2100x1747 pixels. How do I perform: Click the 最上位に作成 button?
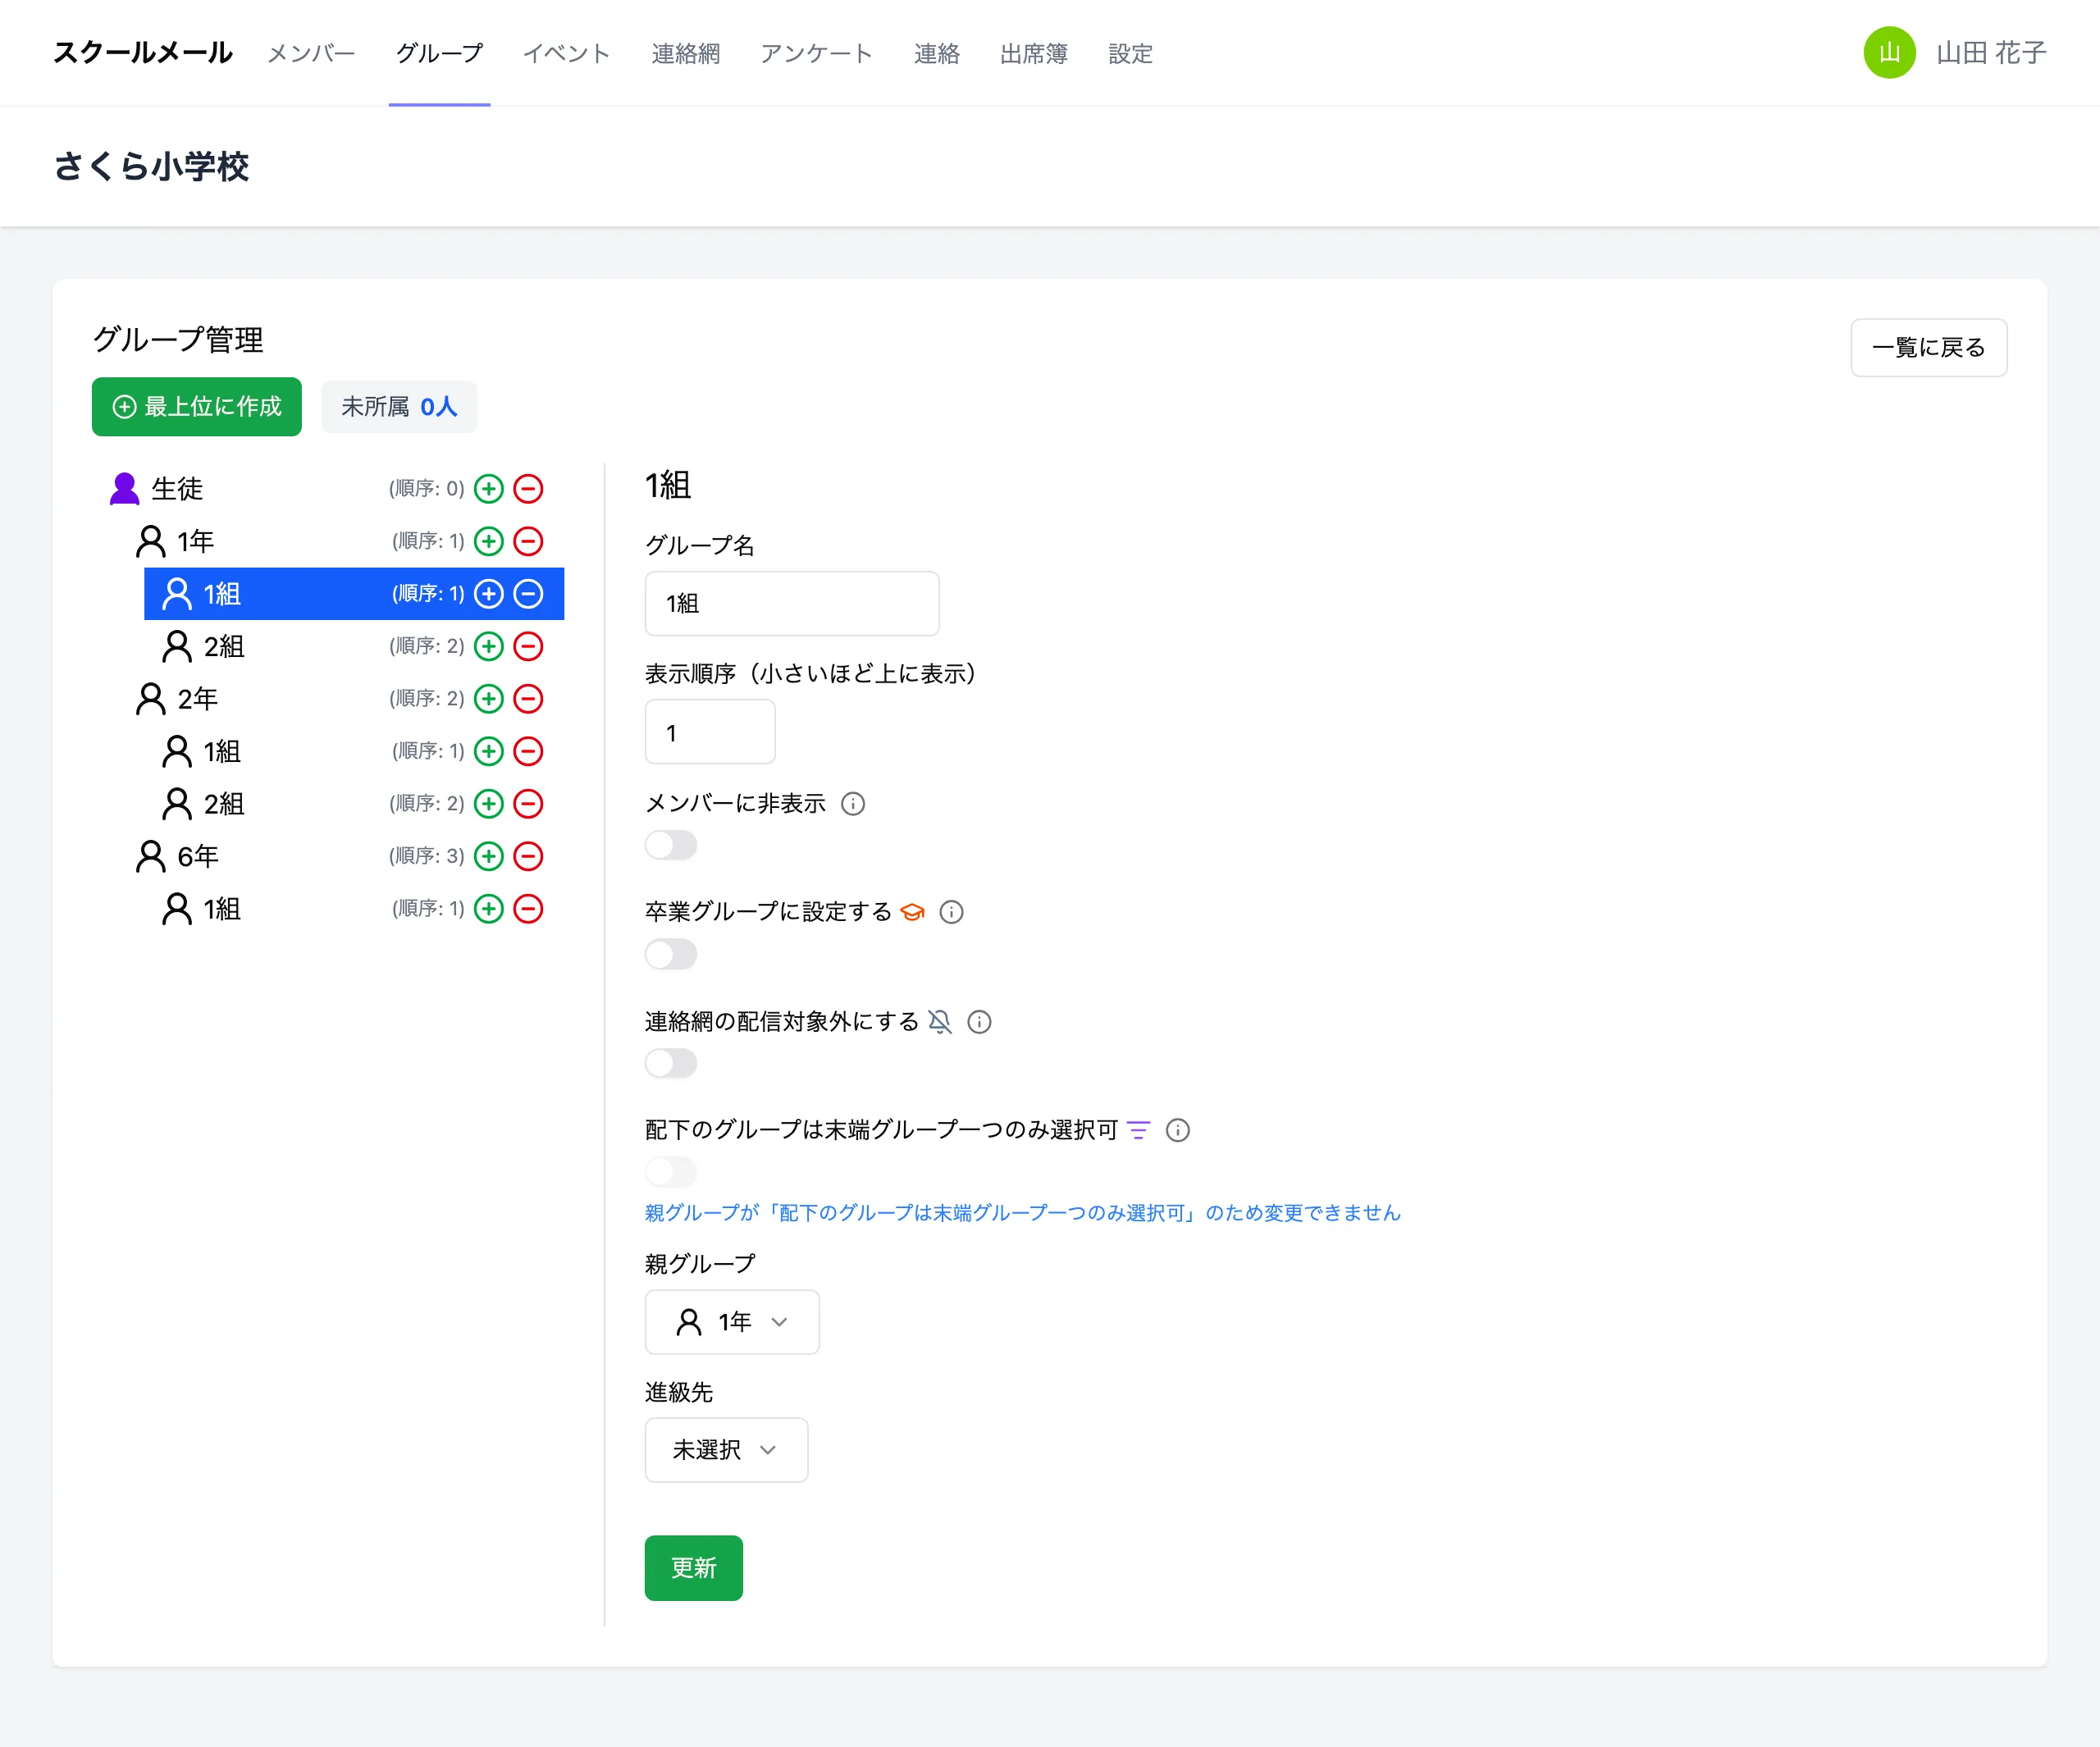click(197, 407)
